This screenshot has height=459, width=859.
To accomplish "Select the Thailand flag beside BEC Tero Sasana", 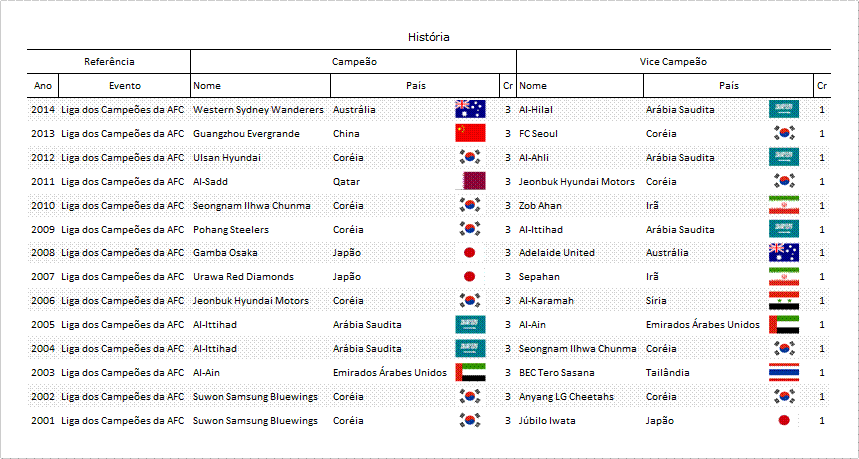I will pos(783,372).
